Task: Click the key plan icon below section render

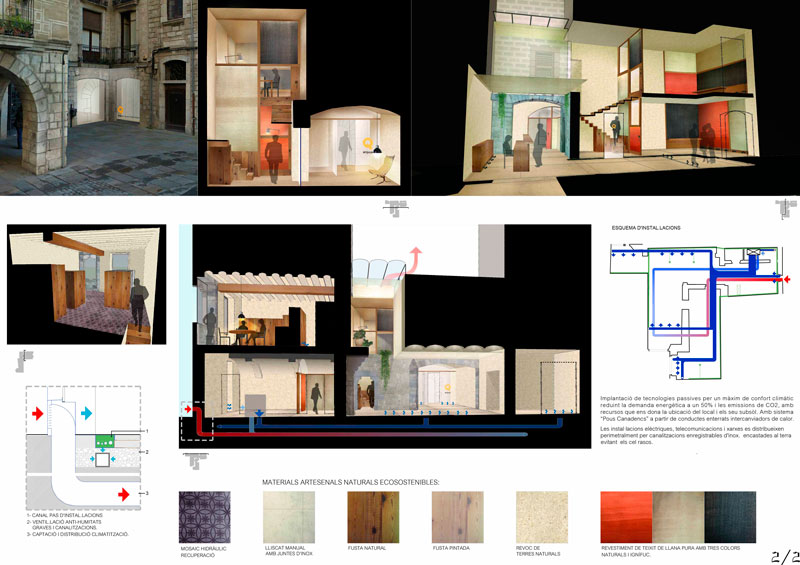Action: (x=396, y=208)
